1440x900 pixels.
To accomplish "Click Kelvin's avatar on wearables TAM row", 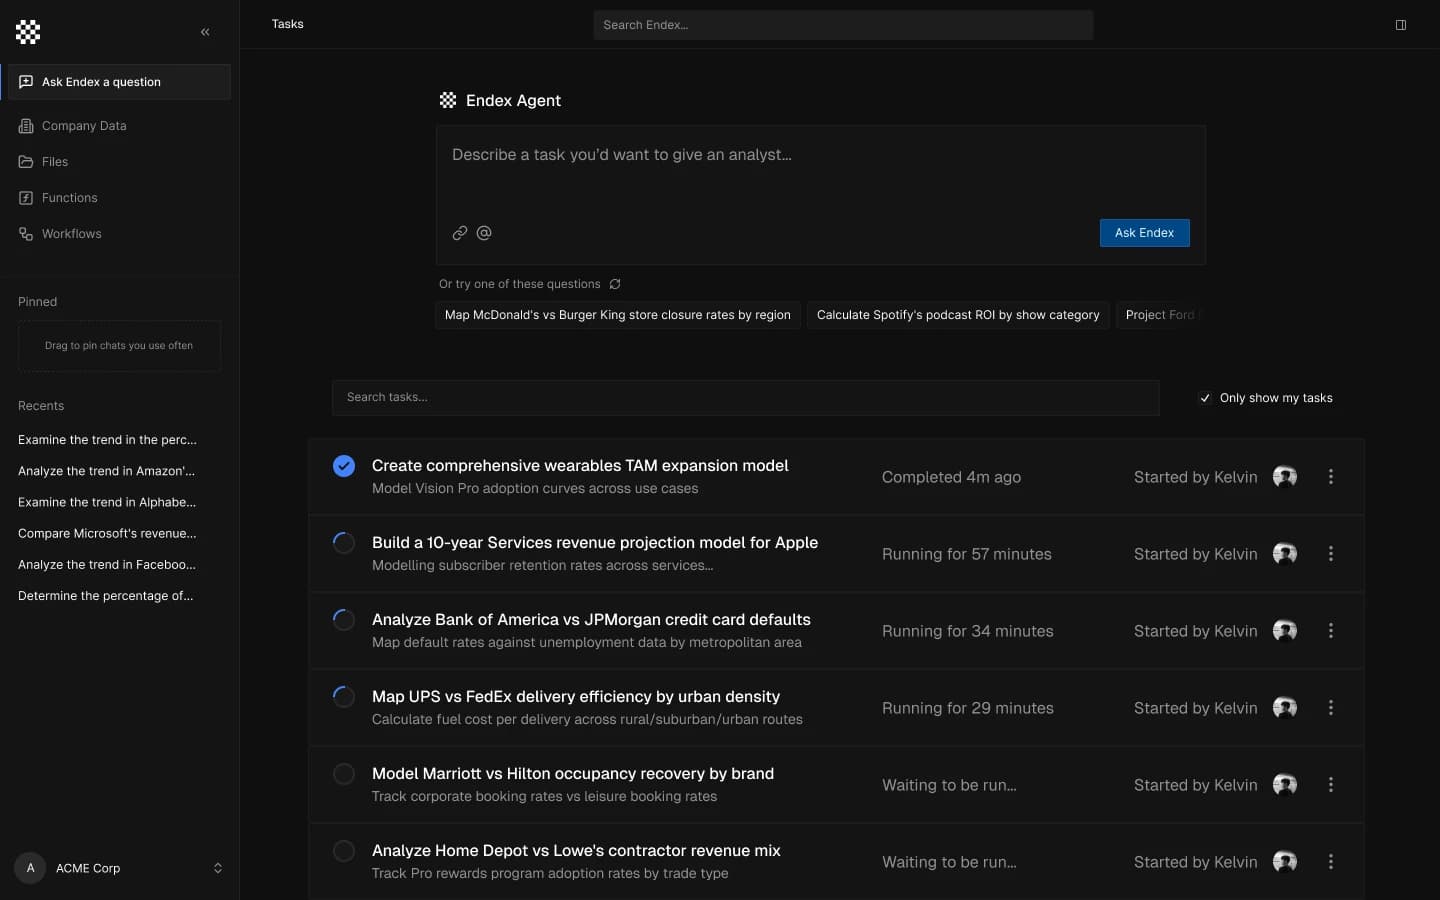I will tap(1285, 477).
